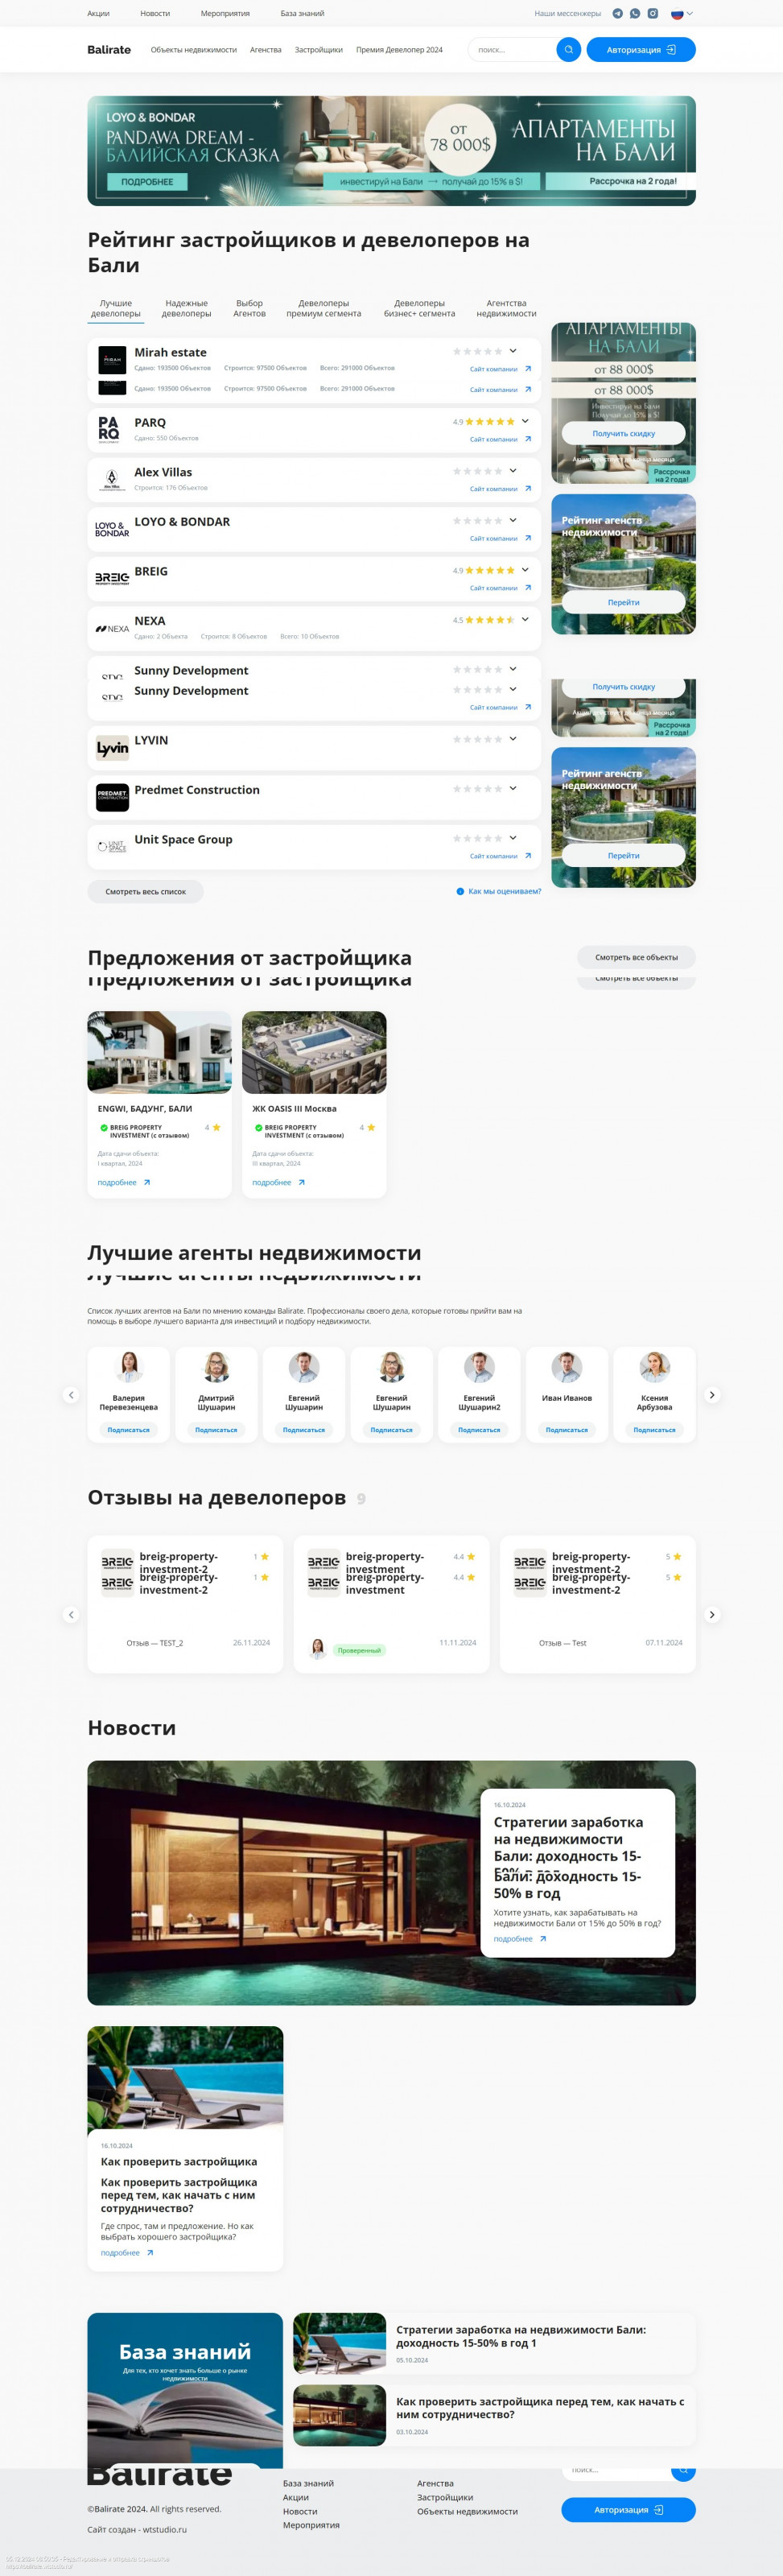The width and height of the screenshot is (783, 2576).
Task: Open Девелоперы бизнес+ сегмента tab
Action: 420,308
